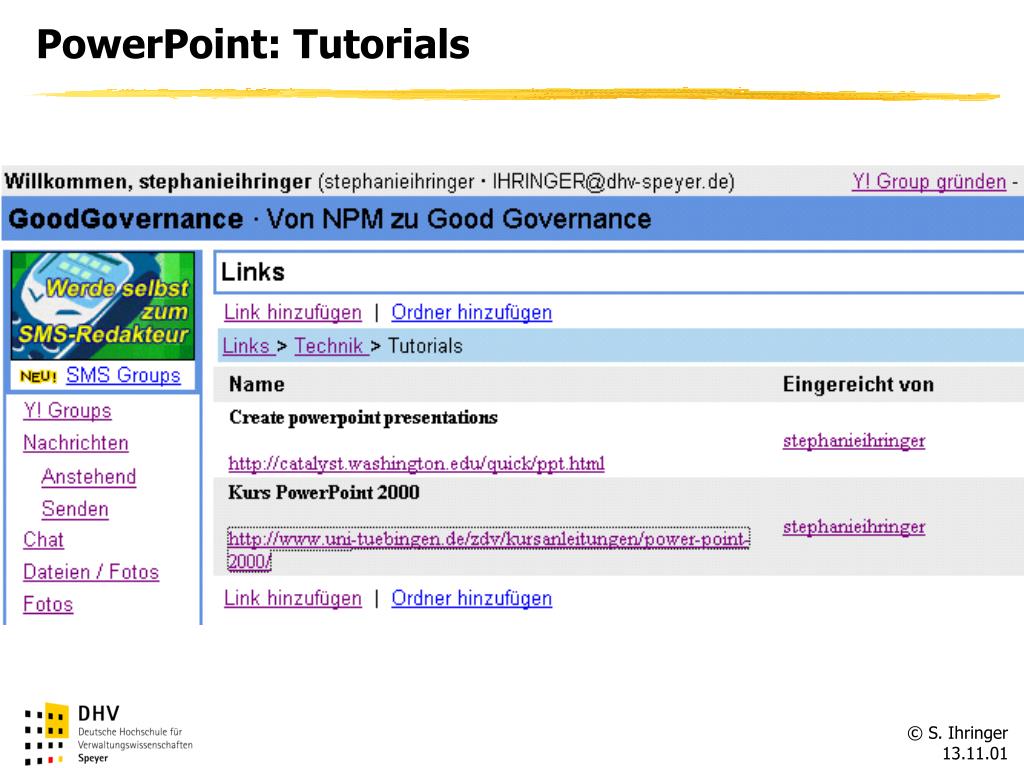Select Kurs PowerPoint 2000 title
Screen dimensions: 1024x768
pos(324,492)
